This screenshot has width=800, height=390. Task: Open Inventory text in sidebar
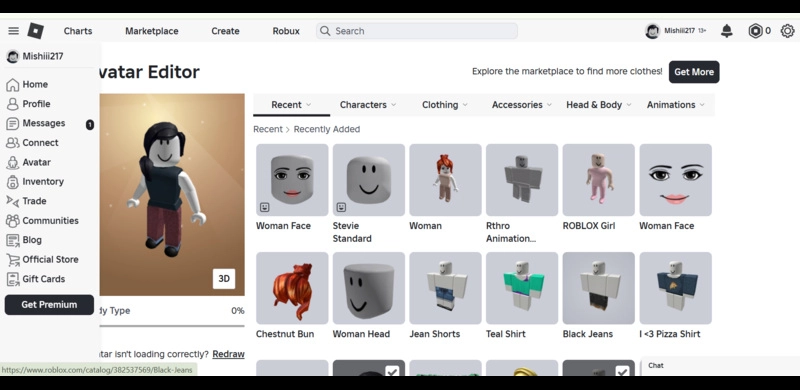pos(43,182)
